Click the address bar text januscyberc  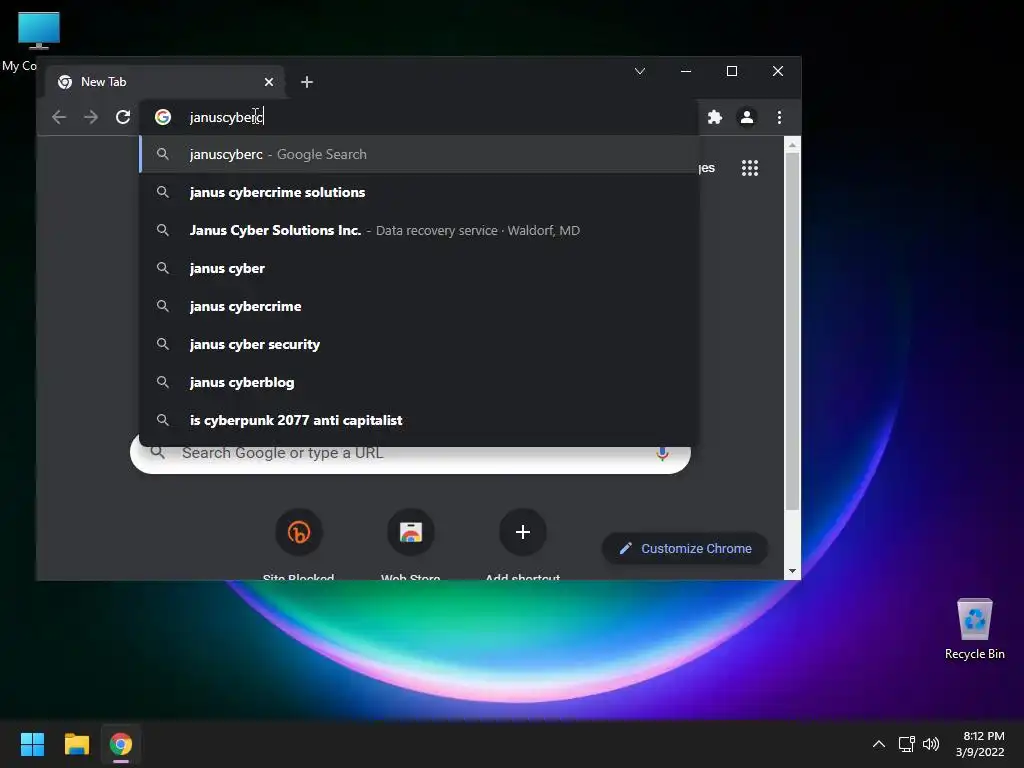pyautogui.click(x=226, y=118)
